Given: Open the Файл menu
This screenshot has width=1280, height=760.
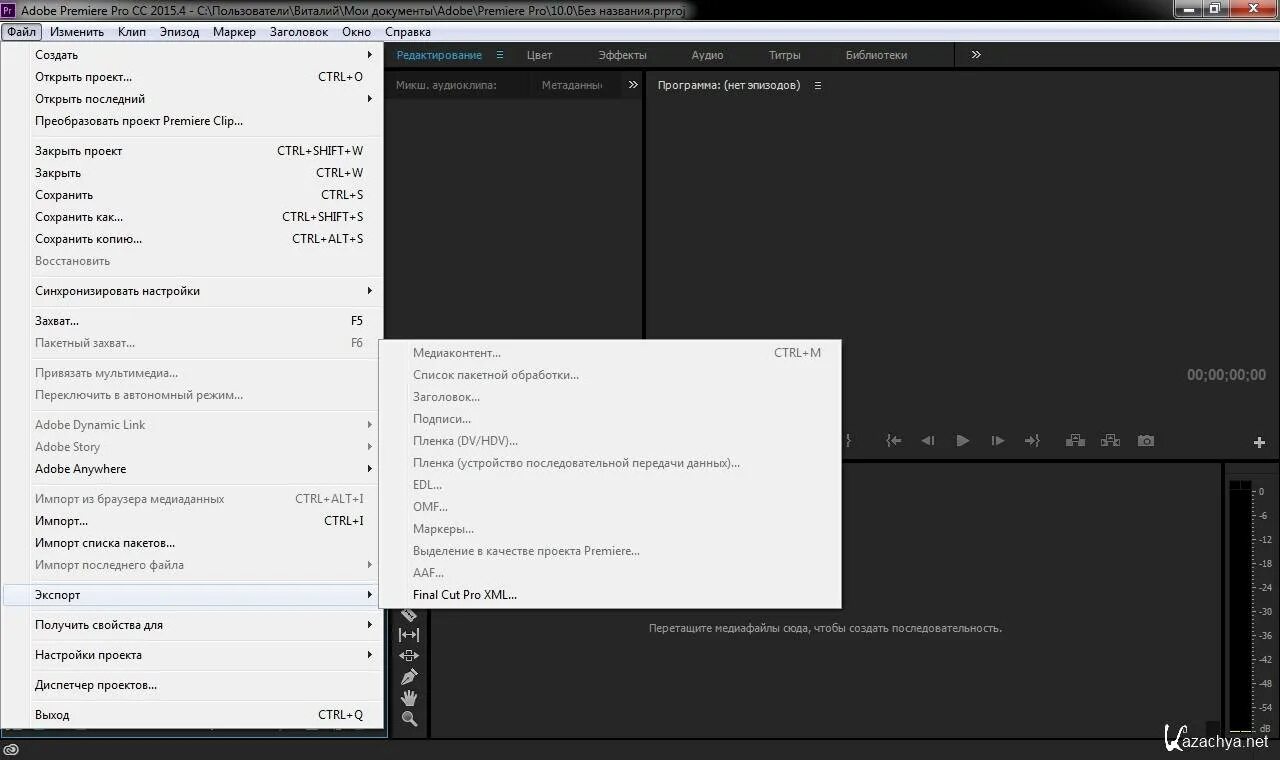Looking at the screenshot, I should tap(21, 32).
